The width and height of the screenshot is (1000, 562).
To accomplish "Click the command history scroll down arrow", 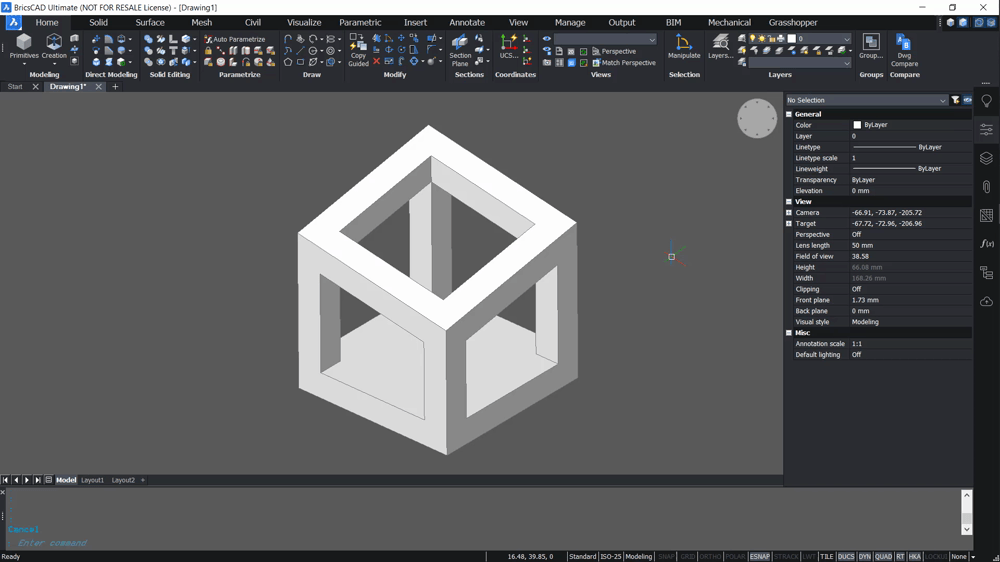I will pos(967,529).
